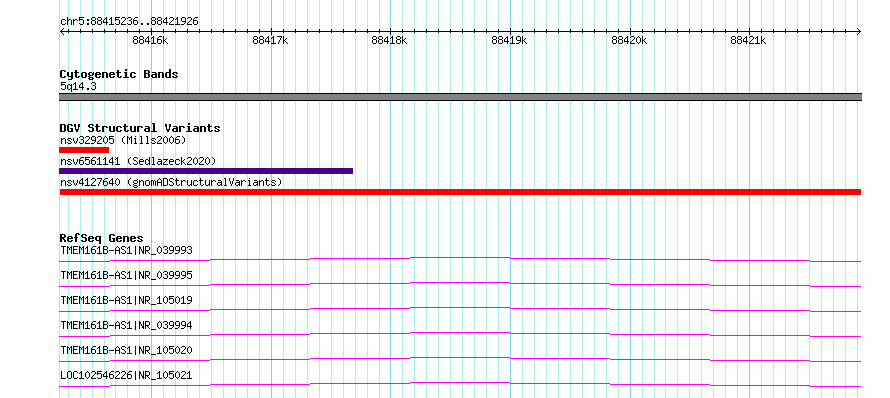Viewport: 890px width, 398px height.
Task: Click the chr5:88415236..88421926 coordinates label
Action: coord(129,22)
